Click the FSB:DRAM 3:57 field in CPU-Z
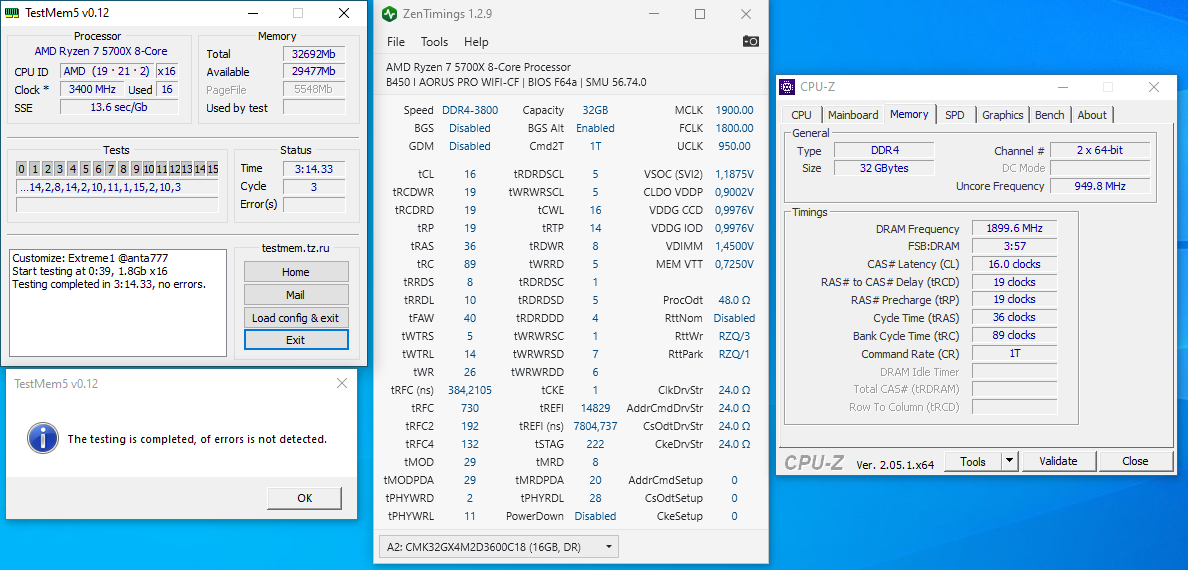Image resolution: width=1188 pixels, height=570 pixels. click(x=1014, y=246)
